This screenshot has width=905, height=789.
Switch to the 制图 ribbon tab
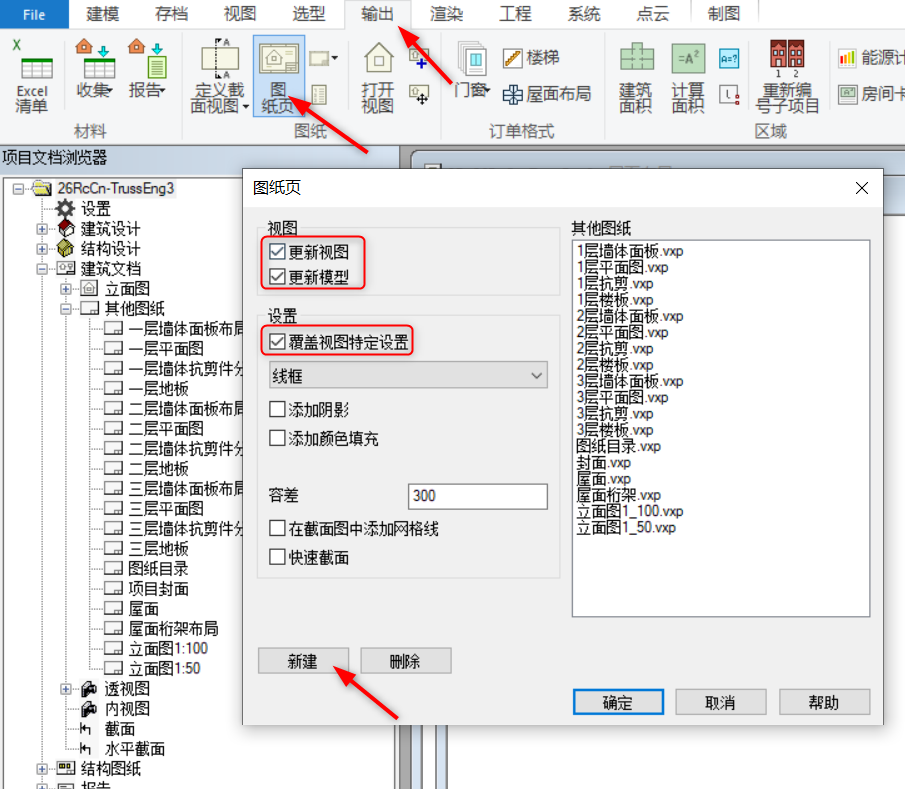[724, 14]
